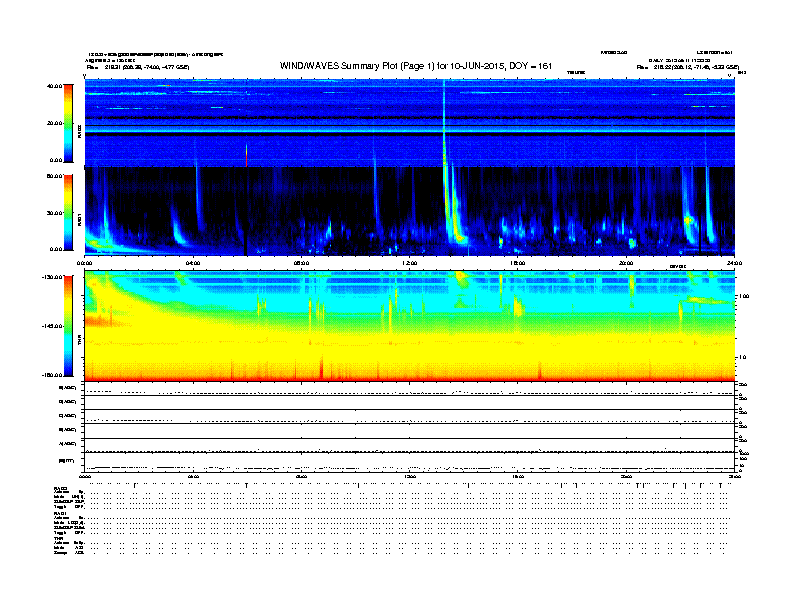Click the dark horizontal band across the RAD2 panel
This screenshot has width=792, height=612.
pos(410,134)
